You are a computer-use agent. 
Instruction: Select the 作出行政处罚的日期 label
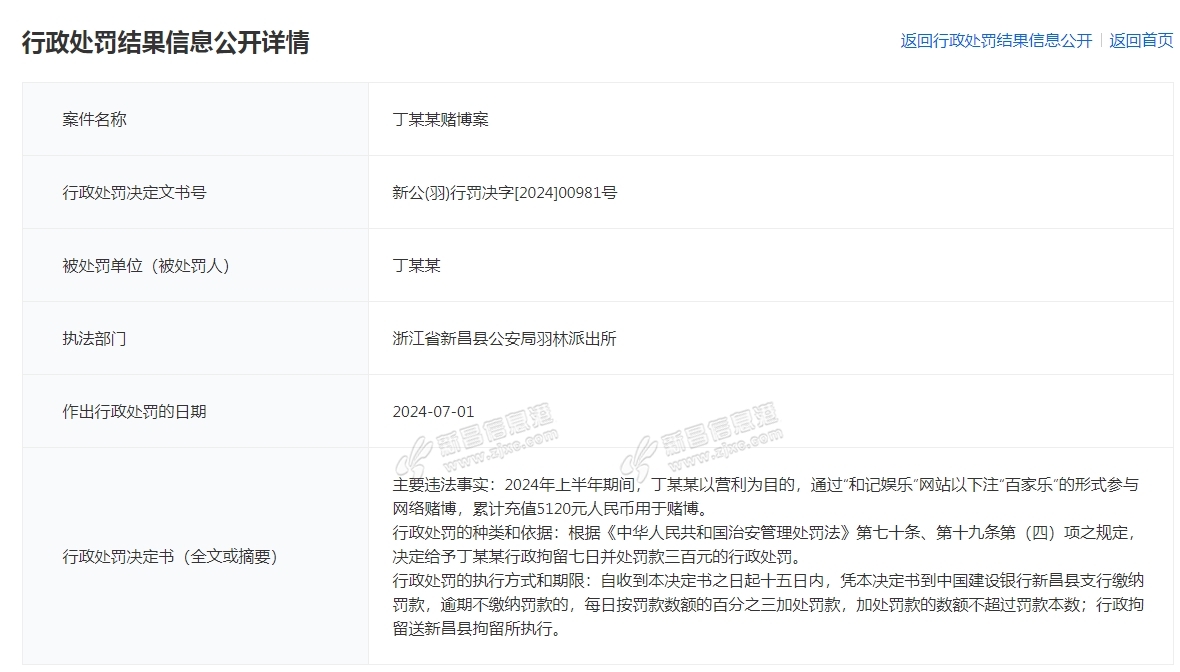point(134,411)
